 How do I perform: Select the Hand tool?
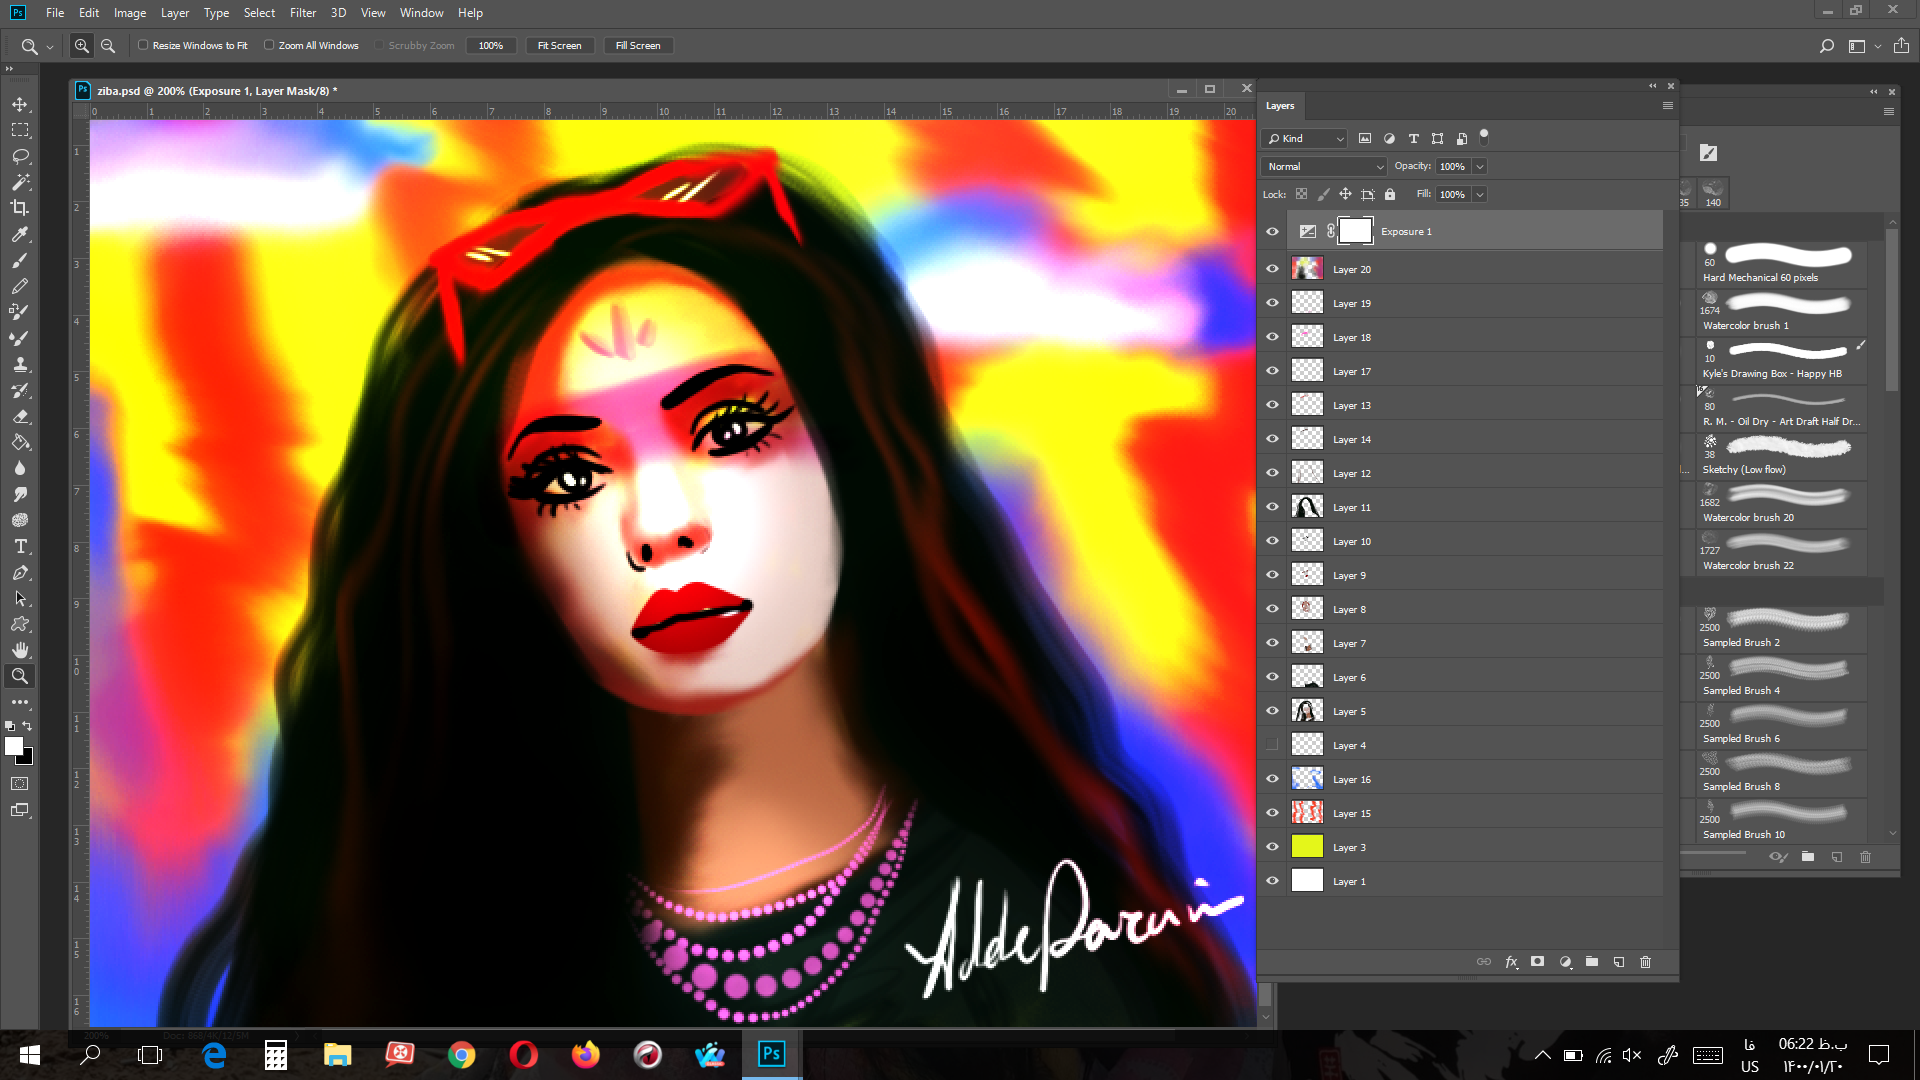tap(20, 650)
